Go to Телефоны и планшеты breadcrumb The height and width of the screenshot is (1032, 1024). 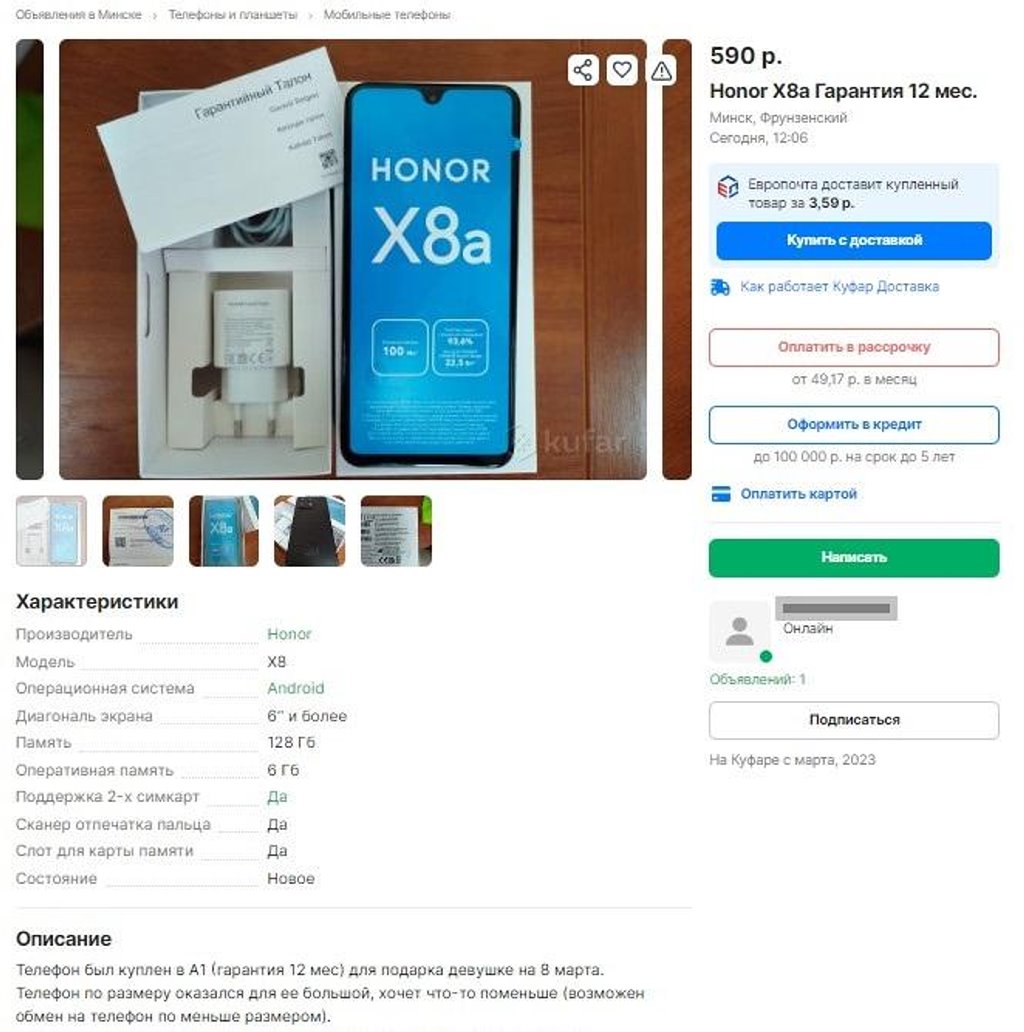coord(233,14)
